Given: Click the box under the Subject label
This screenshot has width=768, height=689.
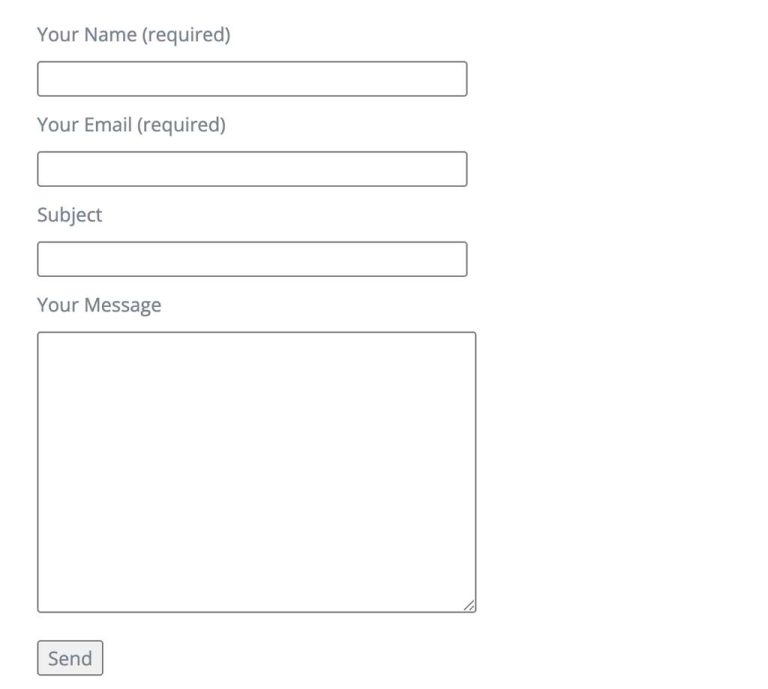Looking at the screenshot, I should point(252,259).
